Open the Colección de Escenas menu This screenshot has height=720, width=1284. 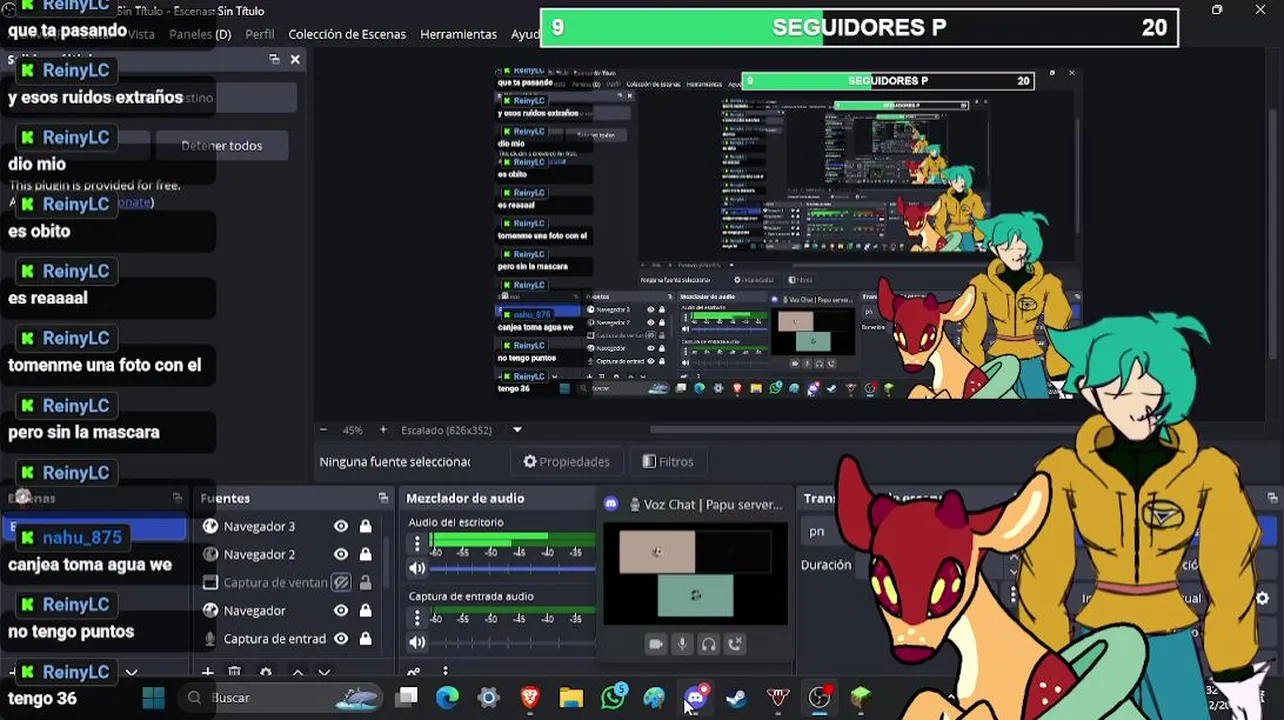tap(347, 34)
